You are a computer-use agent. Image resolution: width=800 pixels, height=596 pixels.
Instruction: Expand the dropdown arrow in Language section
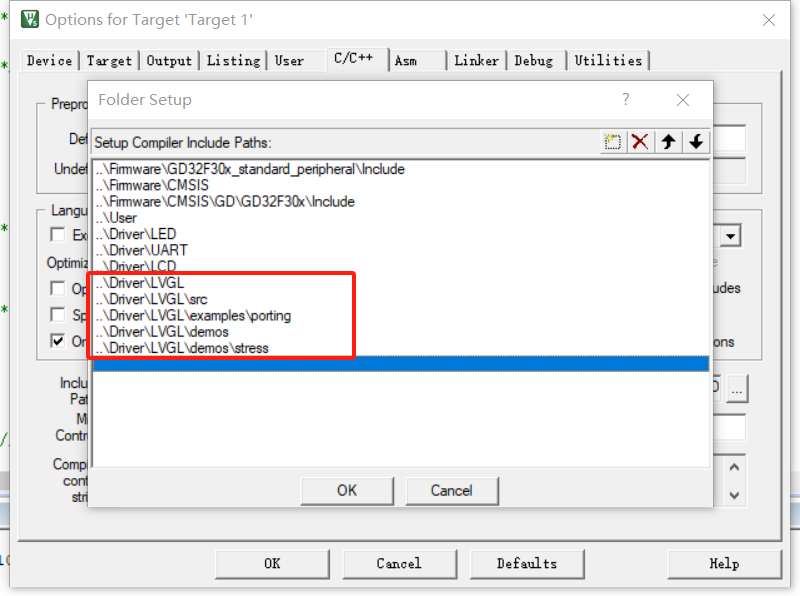tap(731, 236)
